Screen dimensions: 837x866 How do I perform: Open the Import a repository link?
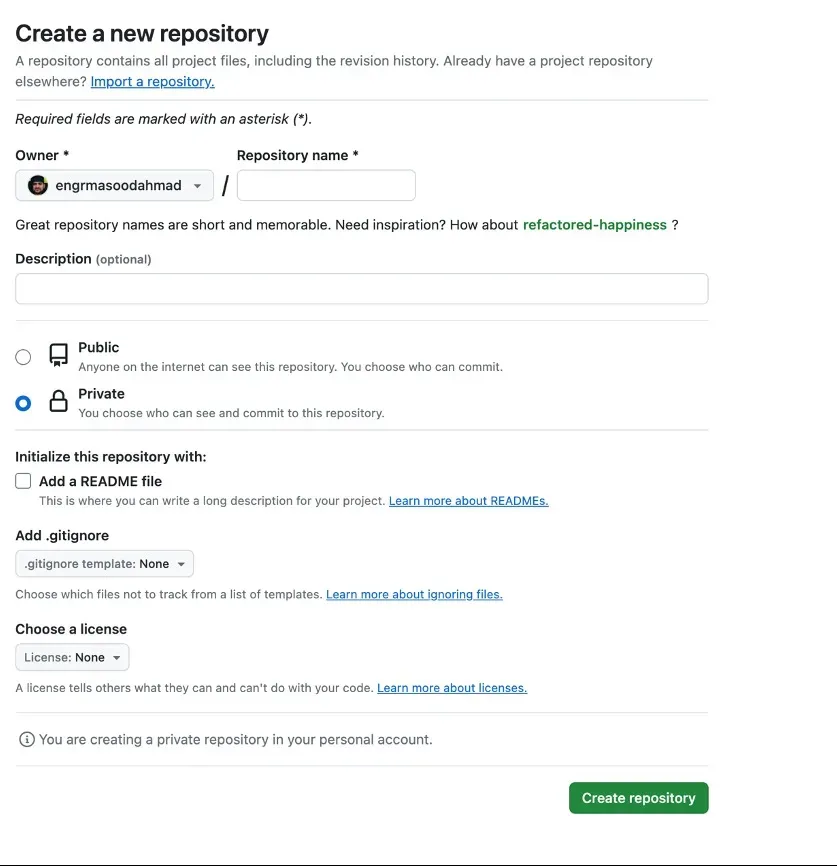(x=152, y=81)
